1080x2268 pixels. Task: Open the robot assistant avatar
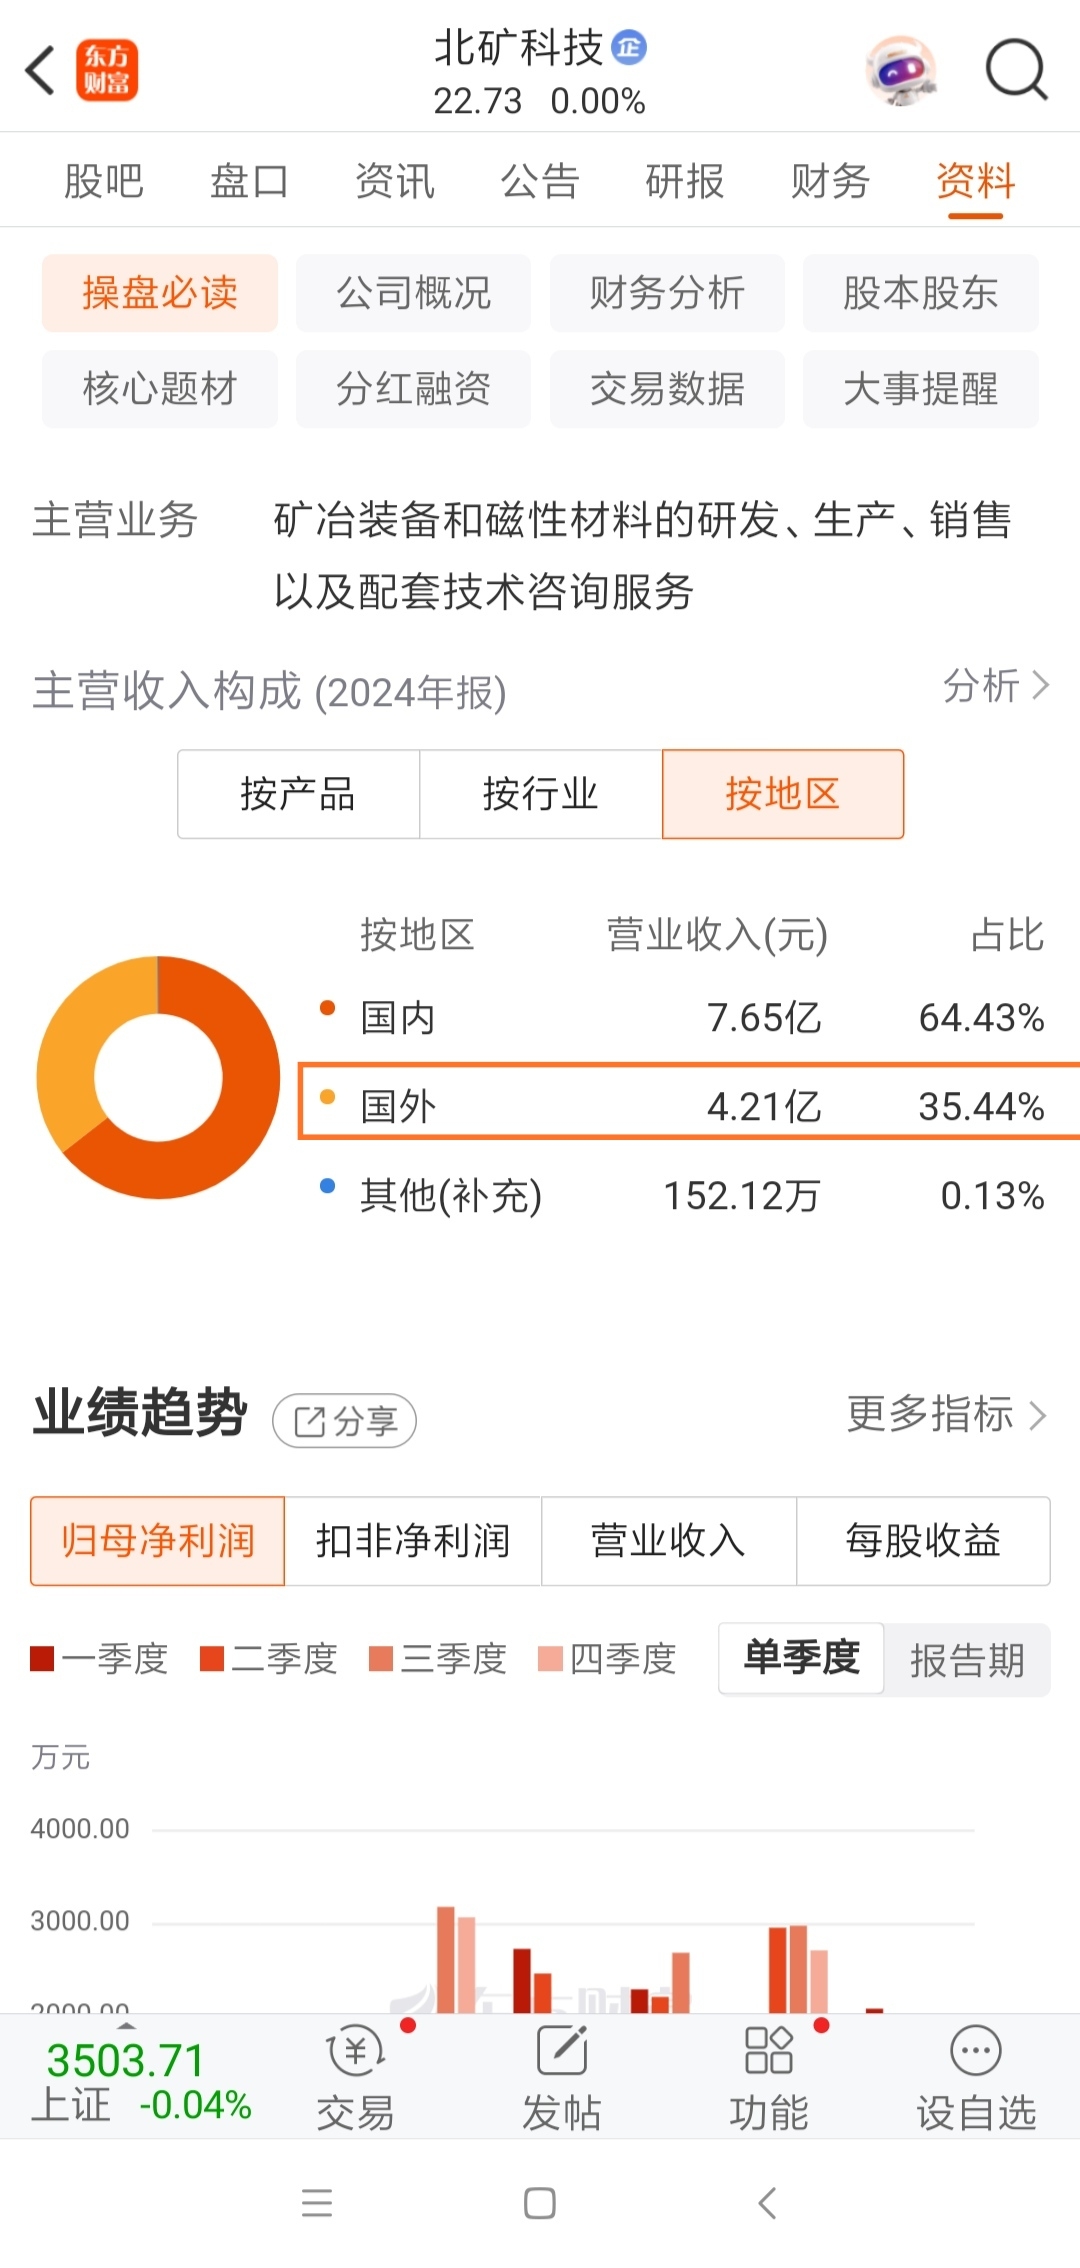tap(902, 70)
